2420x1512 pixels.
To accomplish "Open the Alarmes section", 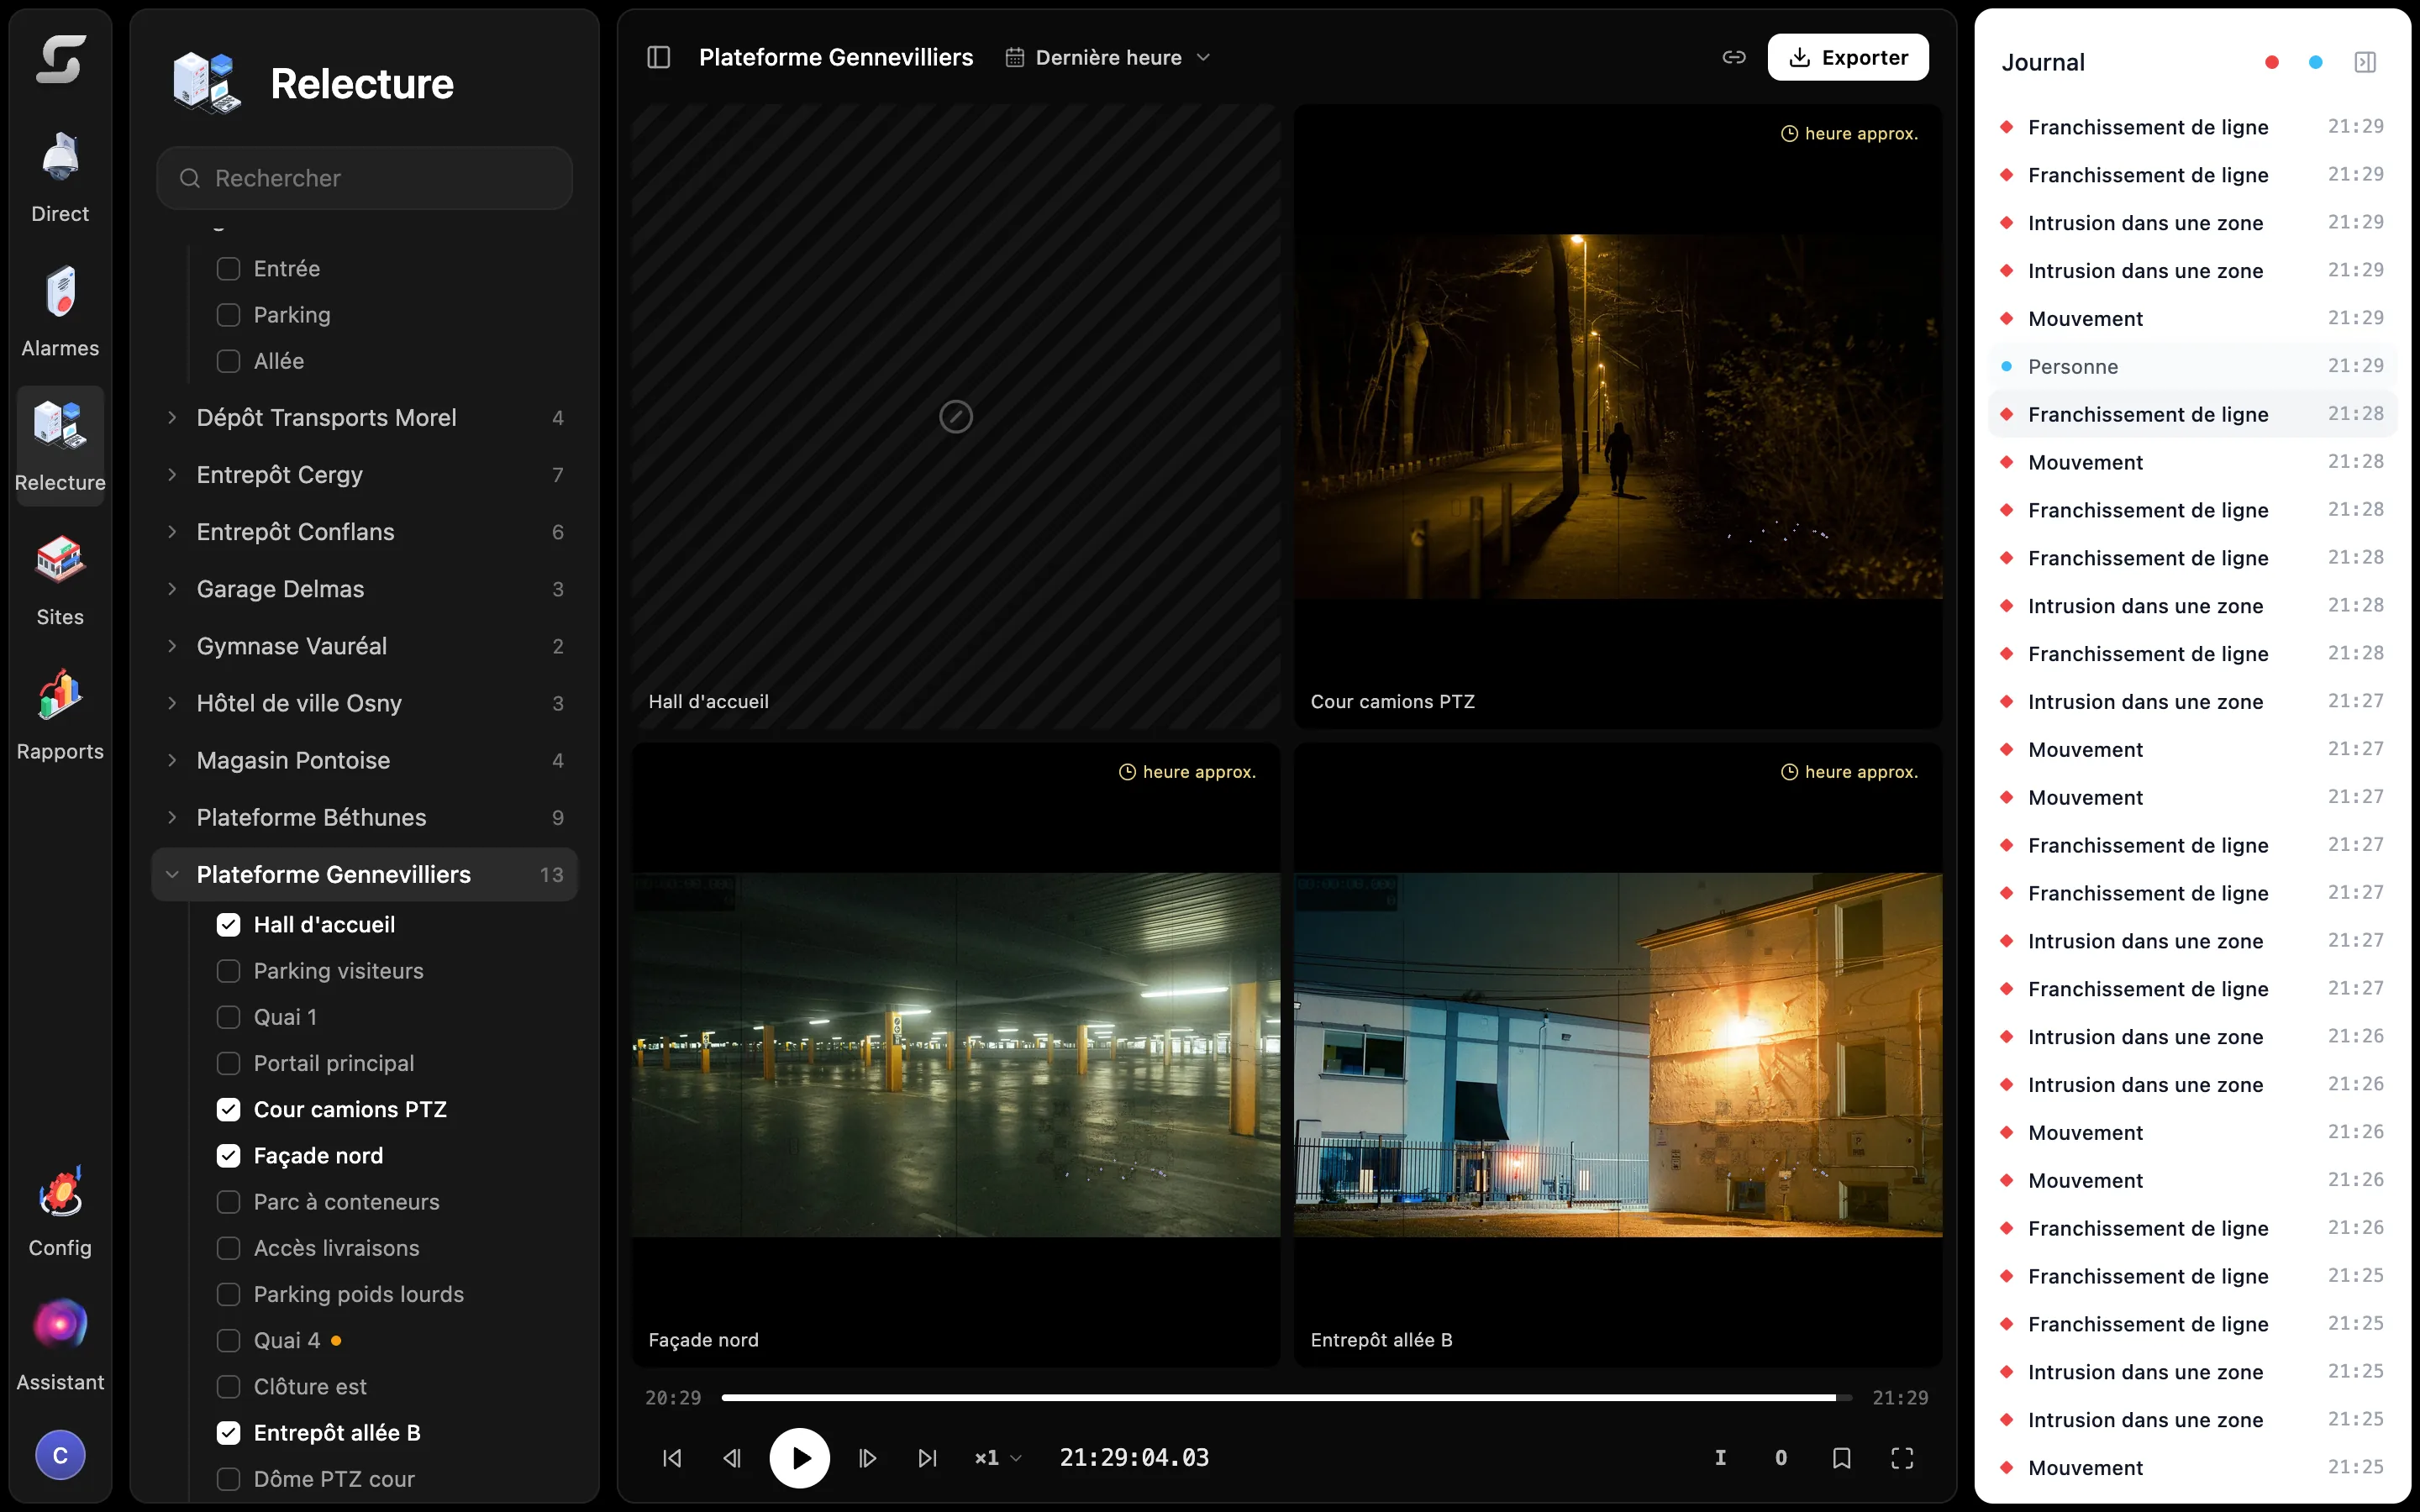I will [60, 311].
